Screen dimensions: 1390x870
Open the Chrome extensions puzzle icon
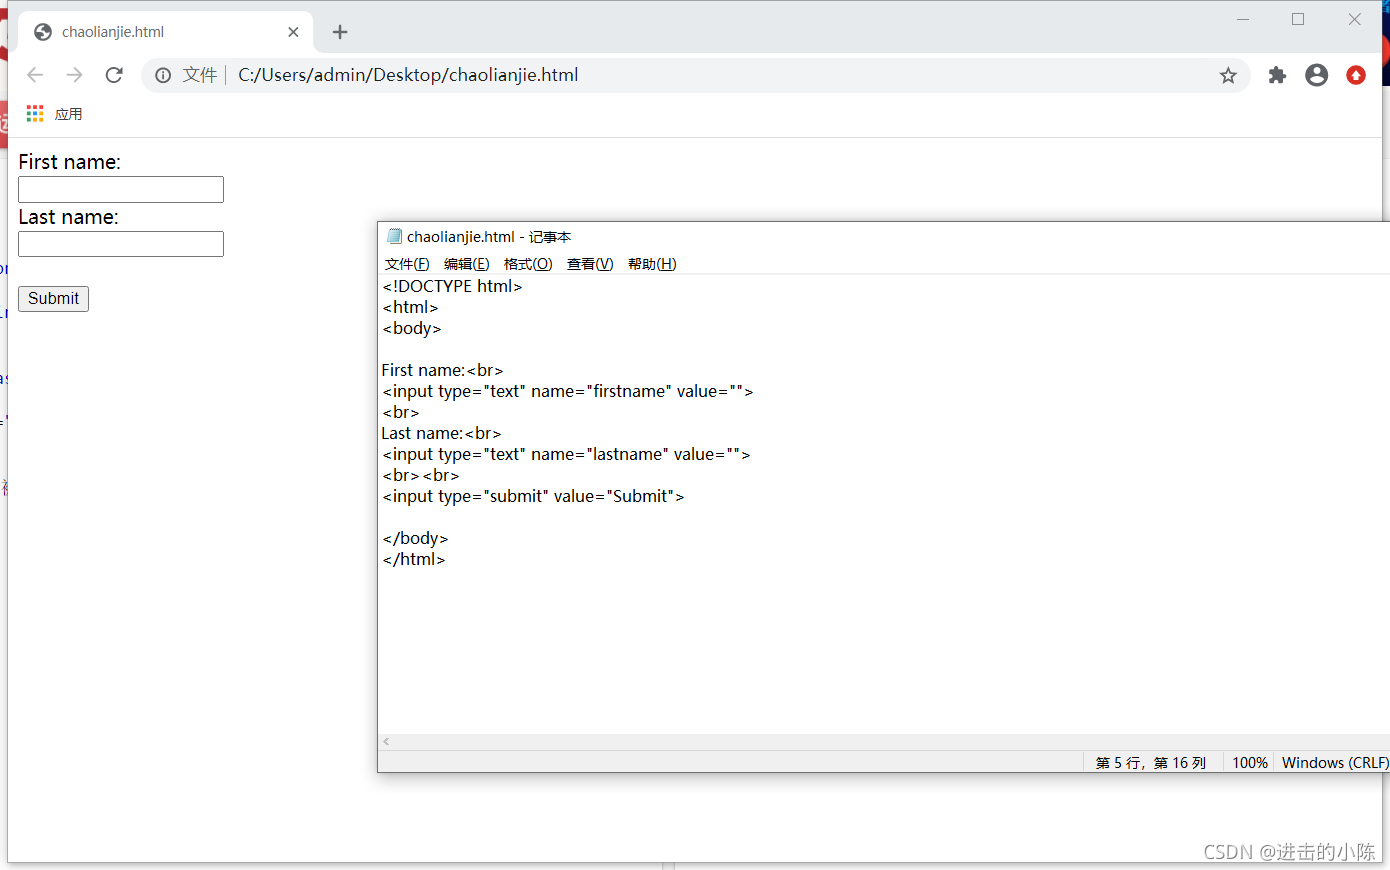click(x=1277, y=75)
